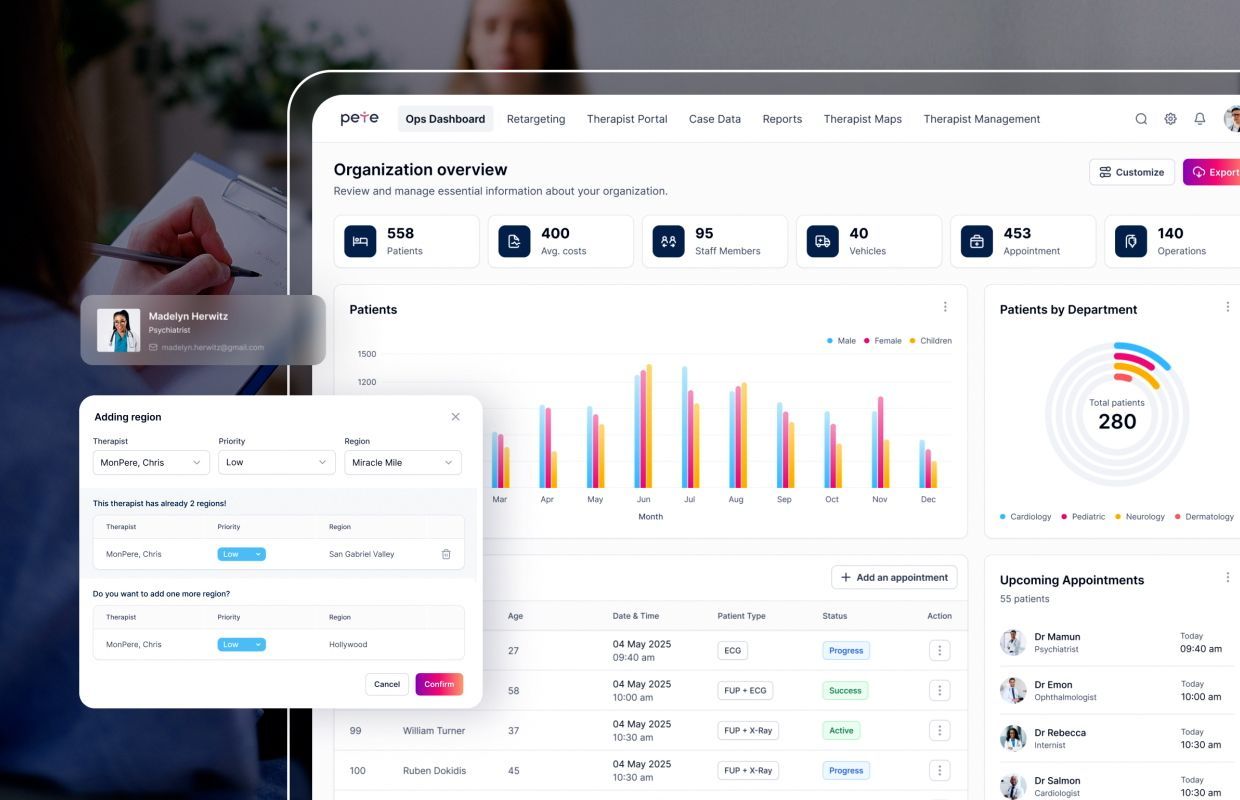Expand the Therapist dropdown MonPere, Chris
The width and height of the screenshot is (1240, 800).
click(151, 462)
